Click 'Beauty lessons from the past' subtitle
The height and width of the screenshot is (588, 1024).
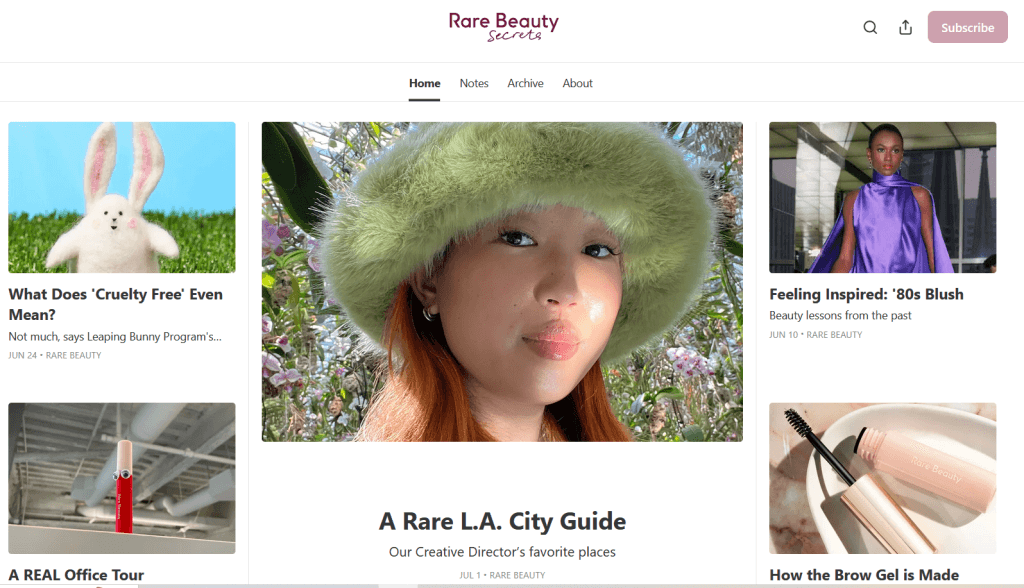(x=840, y=316)
